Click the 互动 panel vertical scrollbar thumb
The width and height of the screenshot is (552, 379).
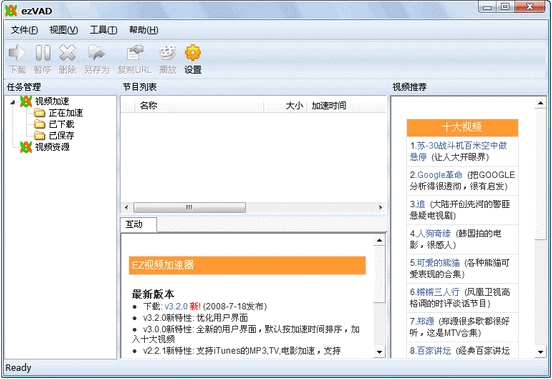click(x=379, y=274)
